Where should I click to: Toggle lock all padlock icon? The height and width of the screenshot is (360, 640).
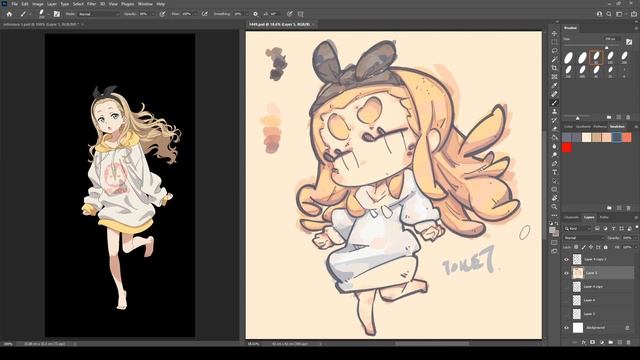pos(606,247)
